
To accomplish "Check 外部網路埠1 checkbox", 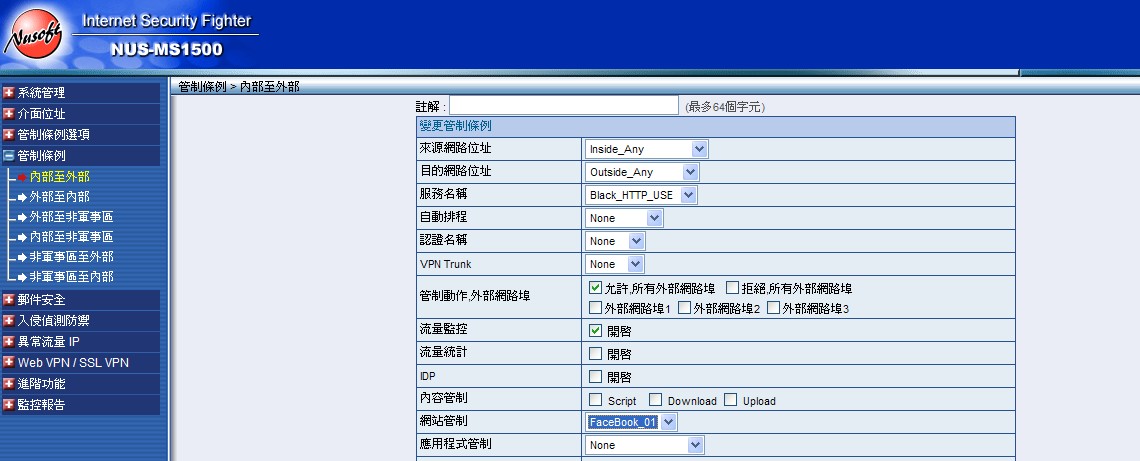I will [595, 308].
